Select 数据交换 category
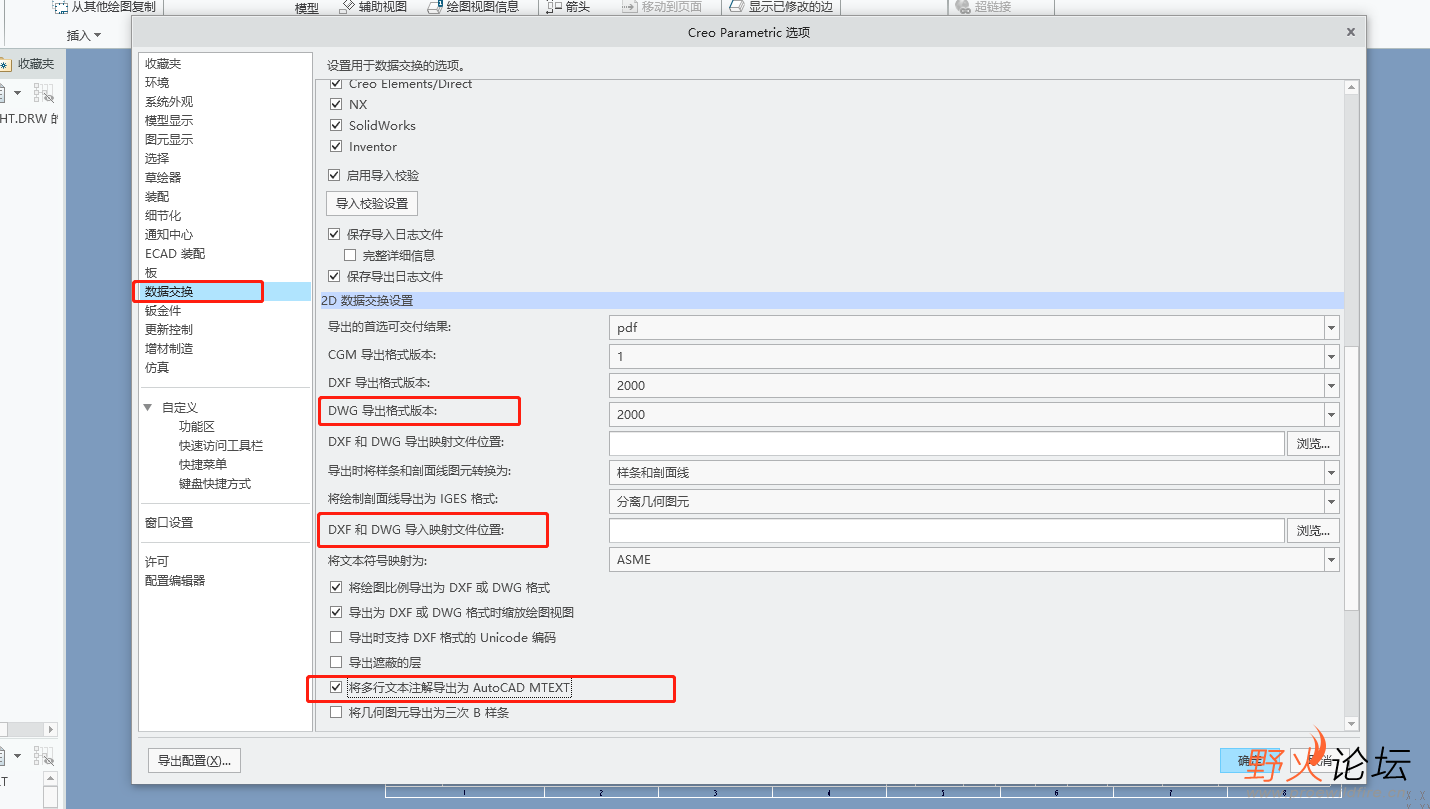 click(169, 291)
